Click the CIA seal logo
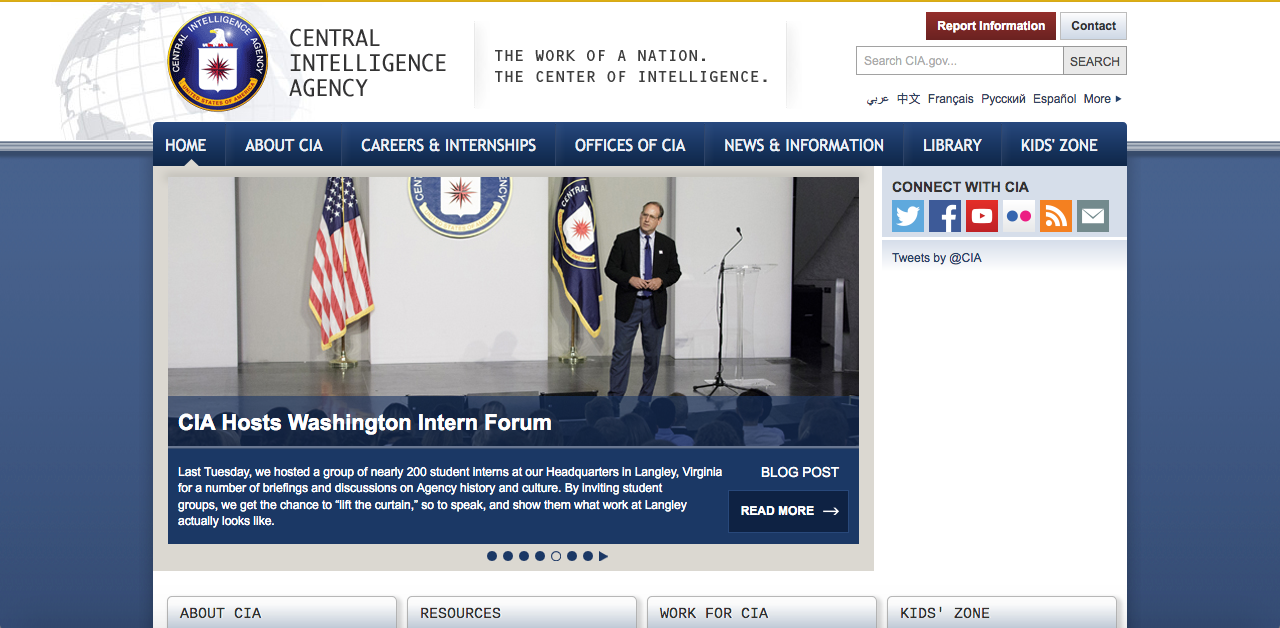The width and height of the screenshot is (1280, 628). tap(217, 62)
